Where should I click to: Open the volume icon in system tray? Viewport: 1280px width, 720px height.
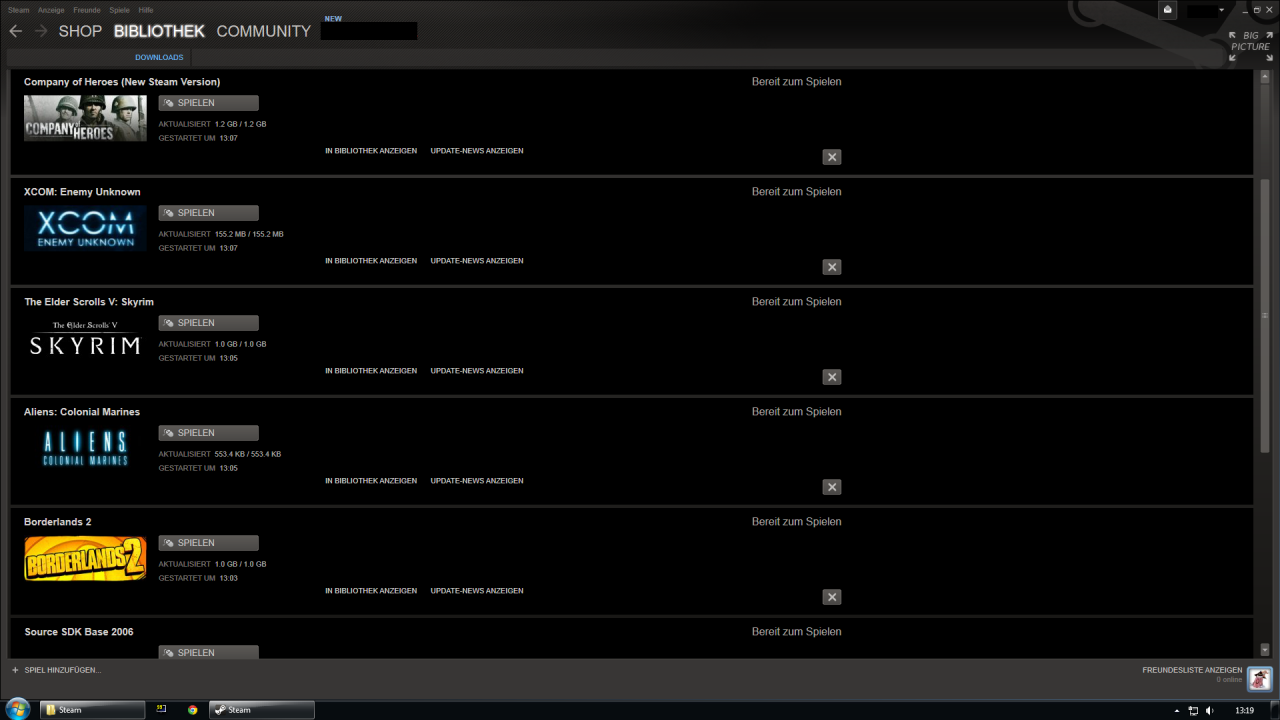[x=1210, y=710]
